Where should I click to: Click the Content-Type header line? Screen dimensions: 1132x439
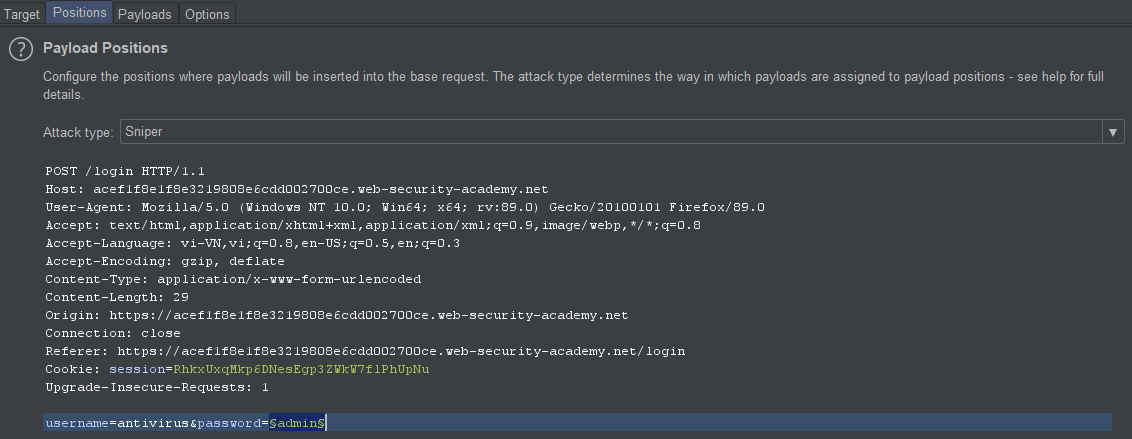click(x=232, y=279)
